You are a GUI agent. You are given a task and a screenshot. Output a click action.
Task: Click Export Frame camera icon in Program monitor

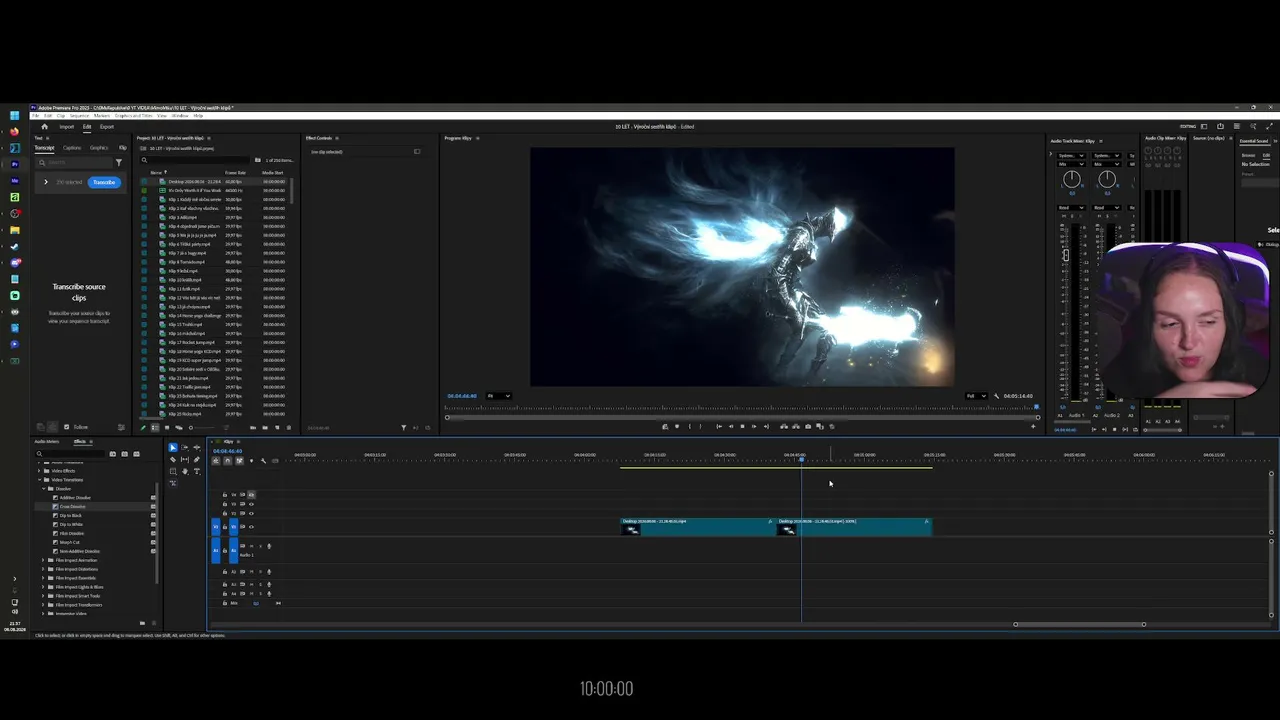coord(808,427)
